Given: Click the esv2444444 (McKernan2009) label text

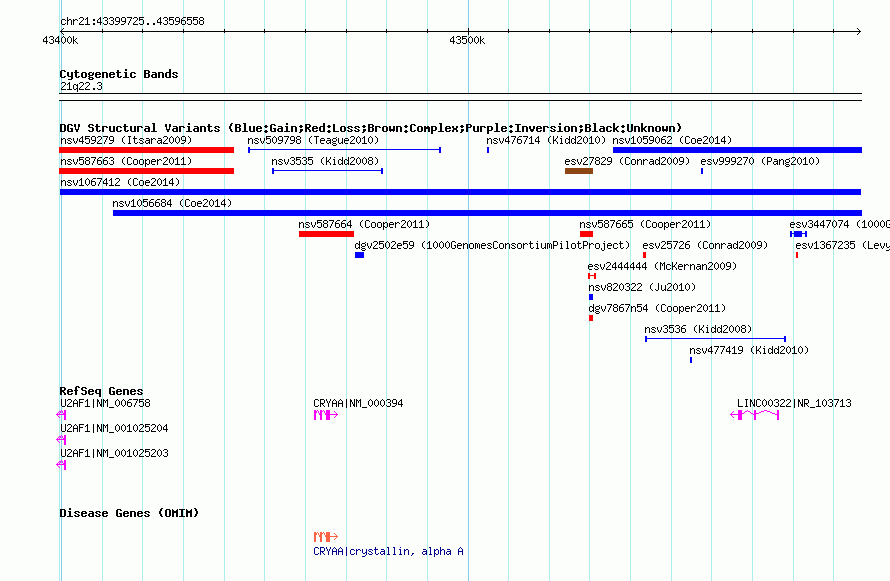Looking at the screenshot, I should coord(662,266).
